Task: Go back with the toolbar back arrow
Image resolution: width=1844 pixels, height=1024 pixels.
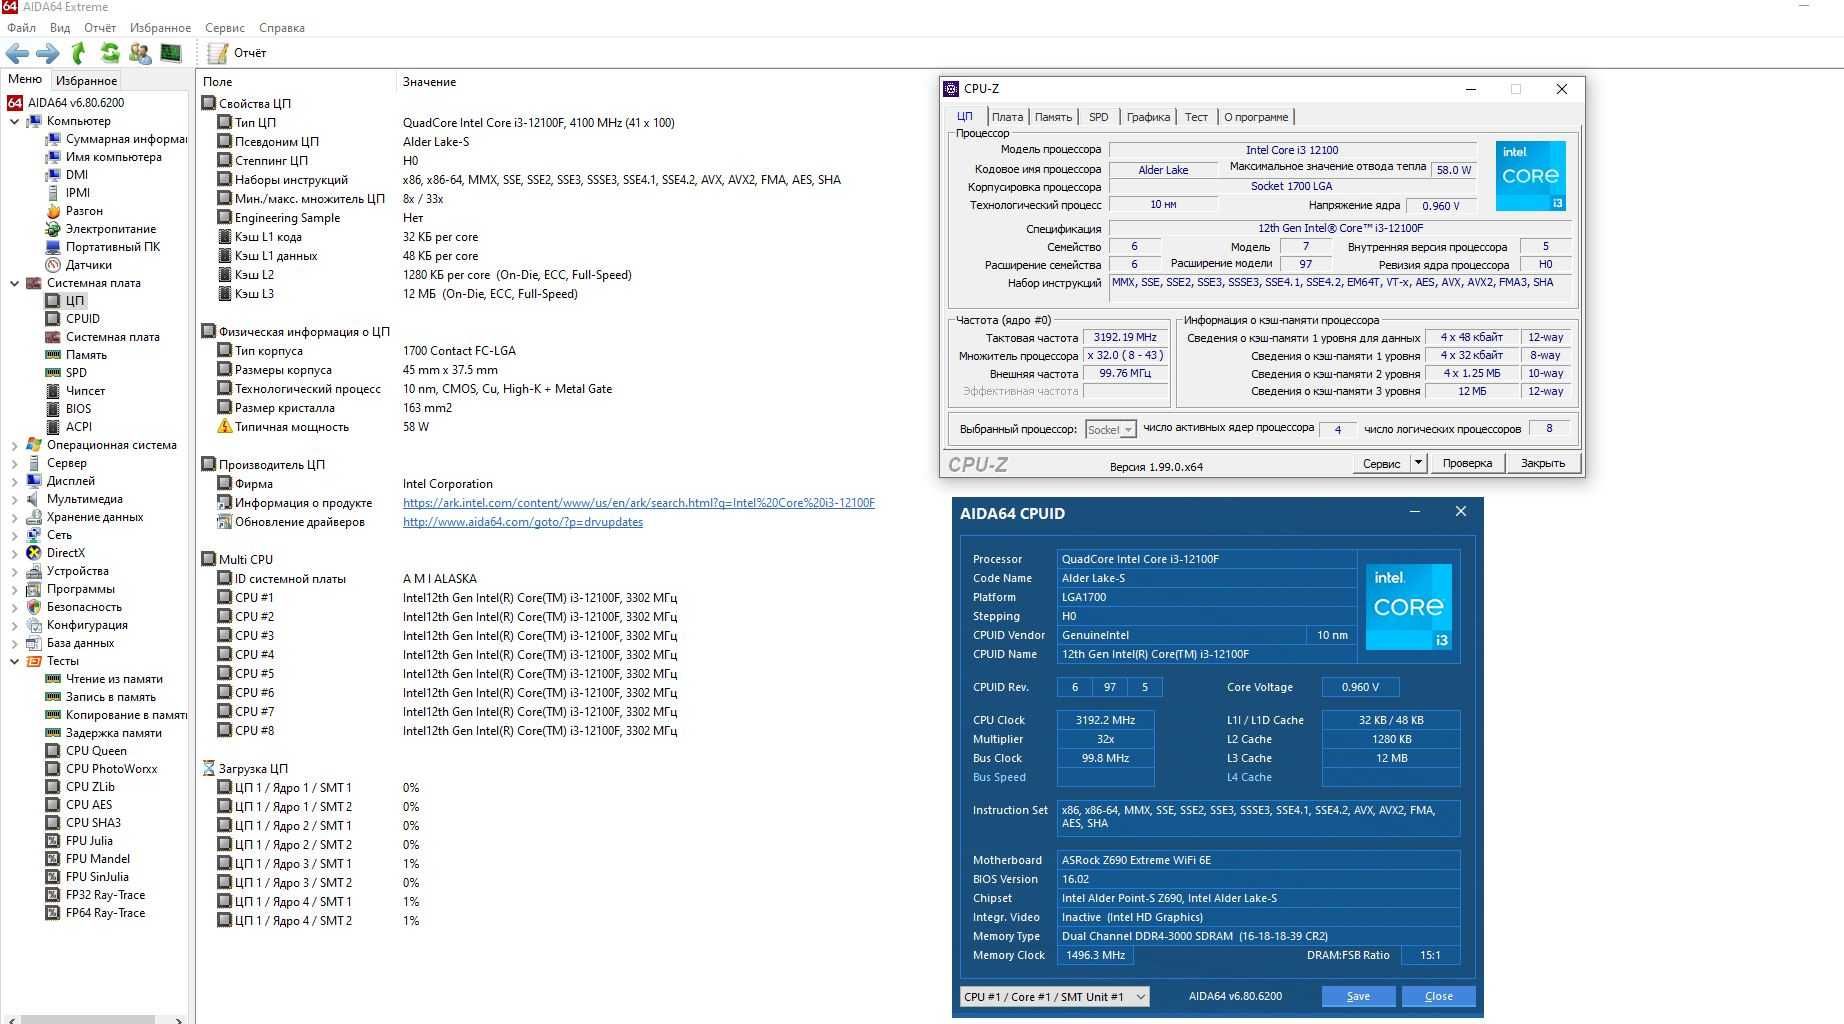Action: (17, 53)
